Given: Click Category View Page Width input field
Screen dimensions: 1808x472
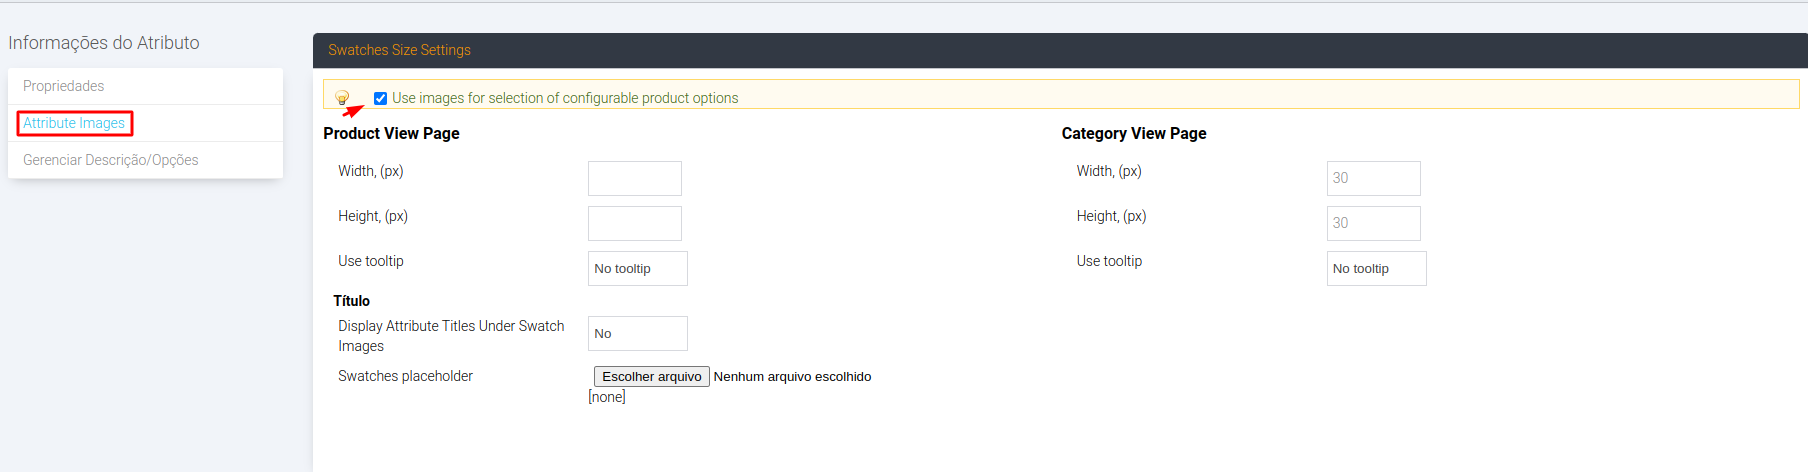Looking at the screenshot, I should 1374,178.
